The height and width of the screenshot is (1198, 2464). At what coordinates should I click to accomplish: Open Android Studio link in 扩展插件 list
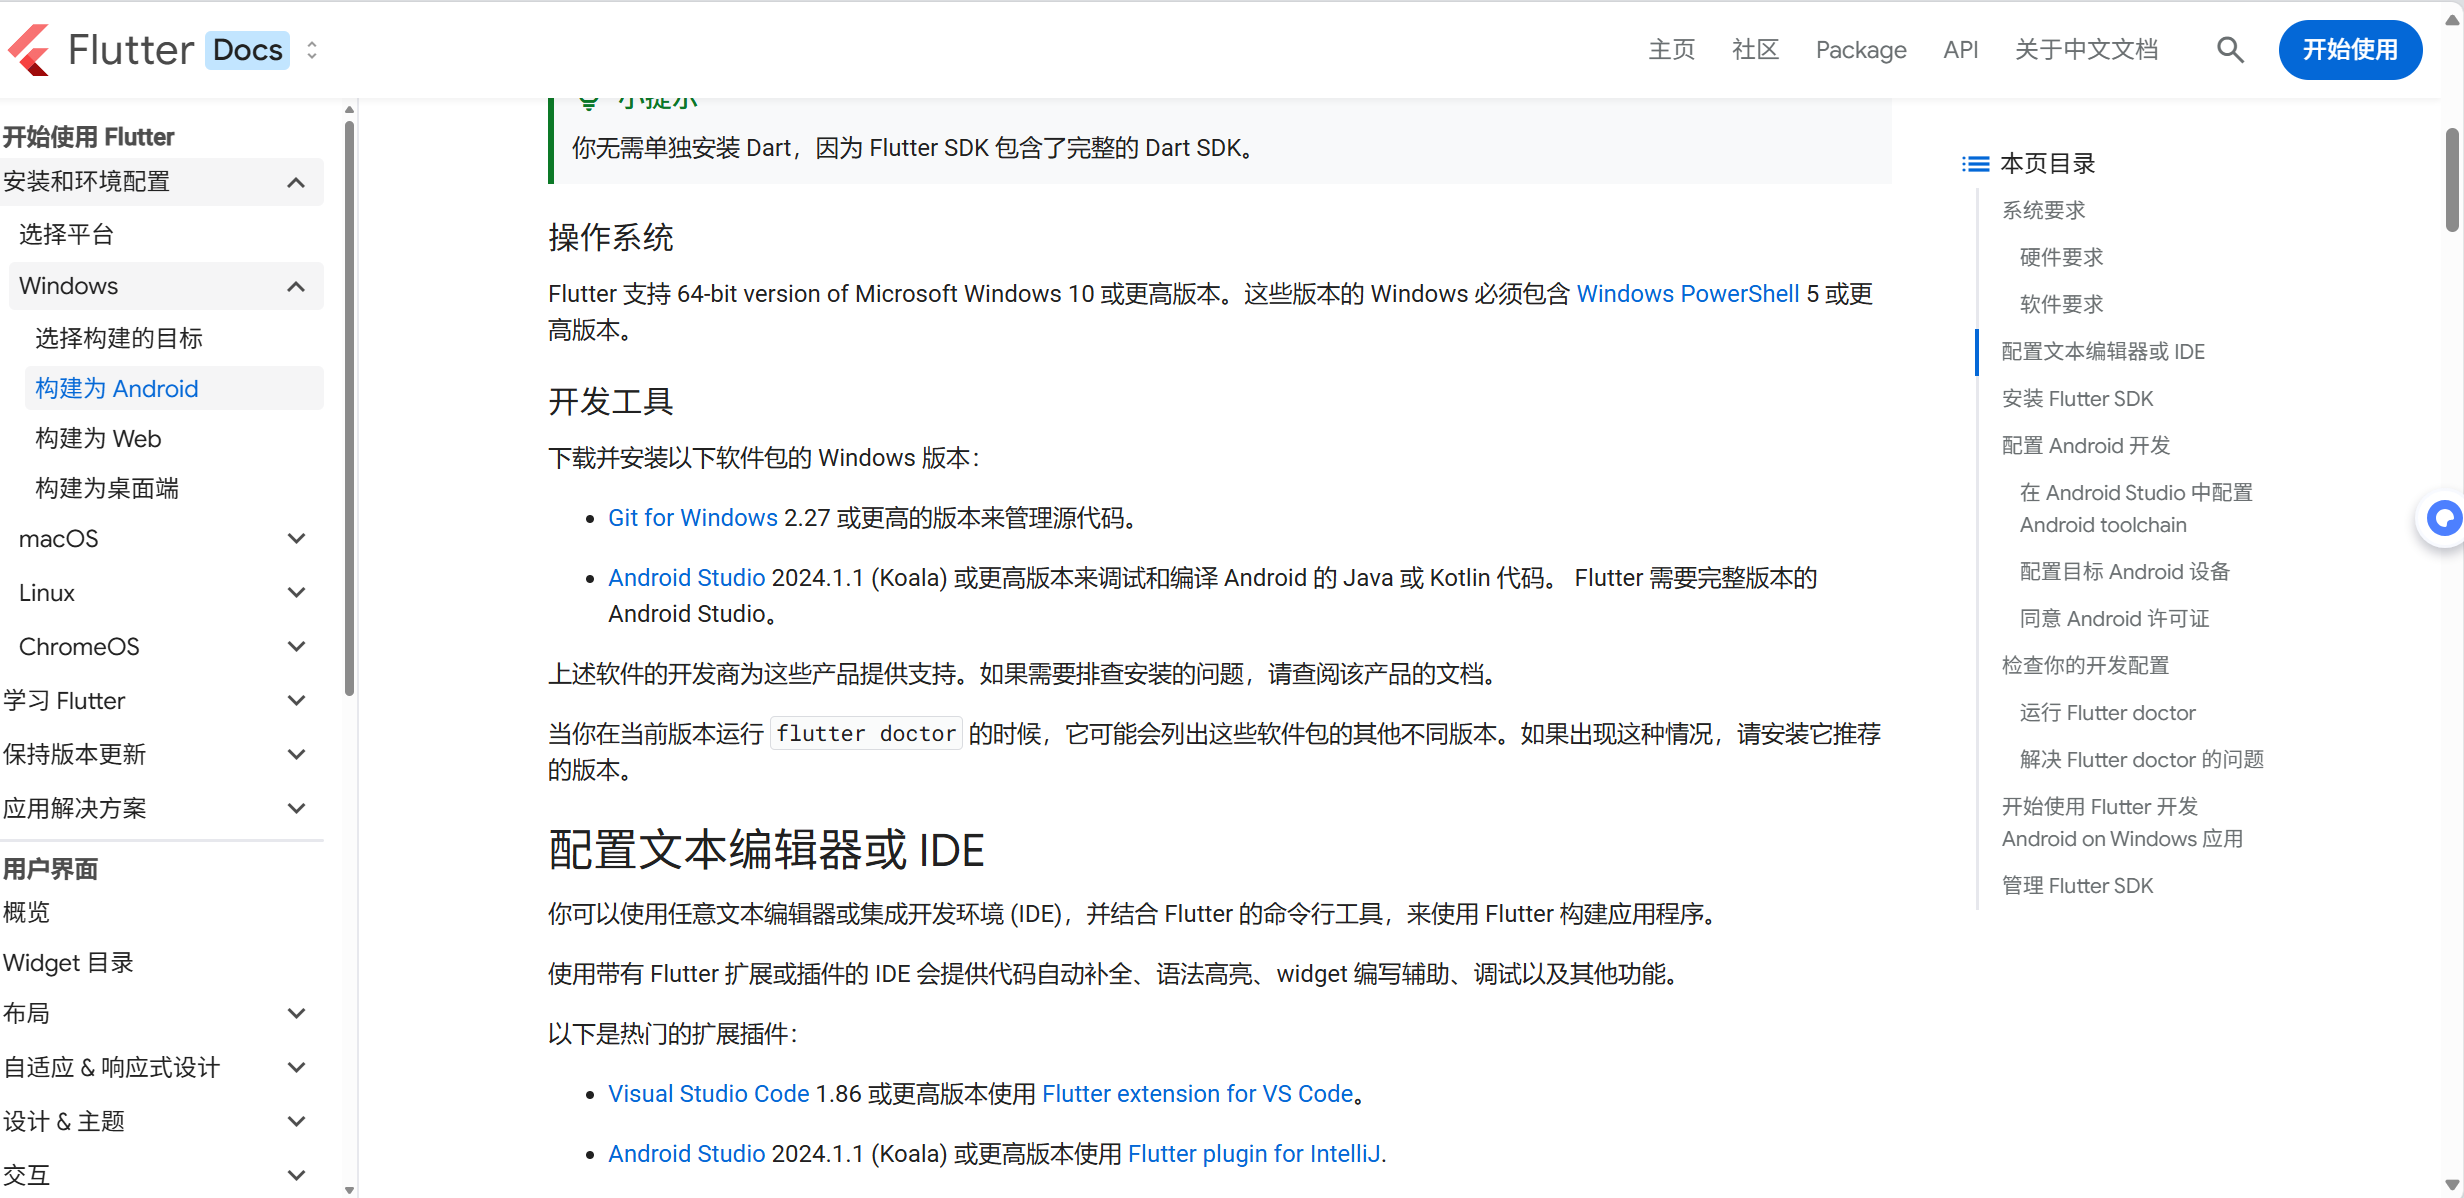[687, 1154]
